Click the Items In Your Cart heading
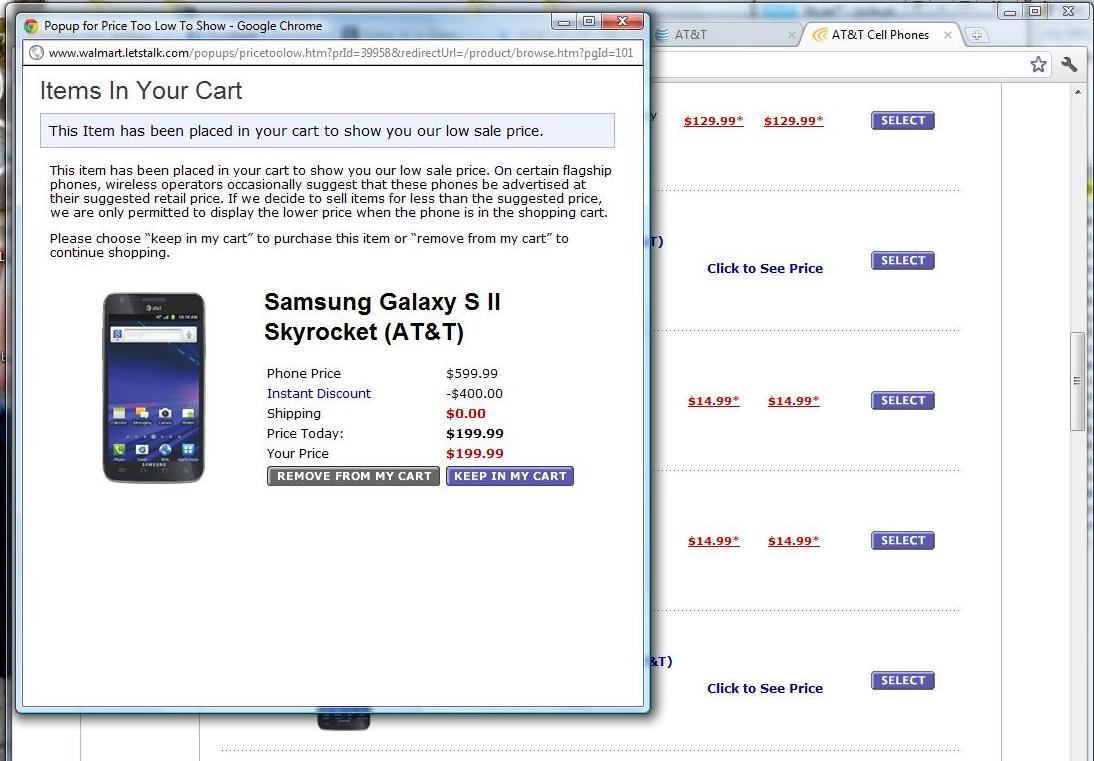The image size is (1094, 761). tap(141, 91)
